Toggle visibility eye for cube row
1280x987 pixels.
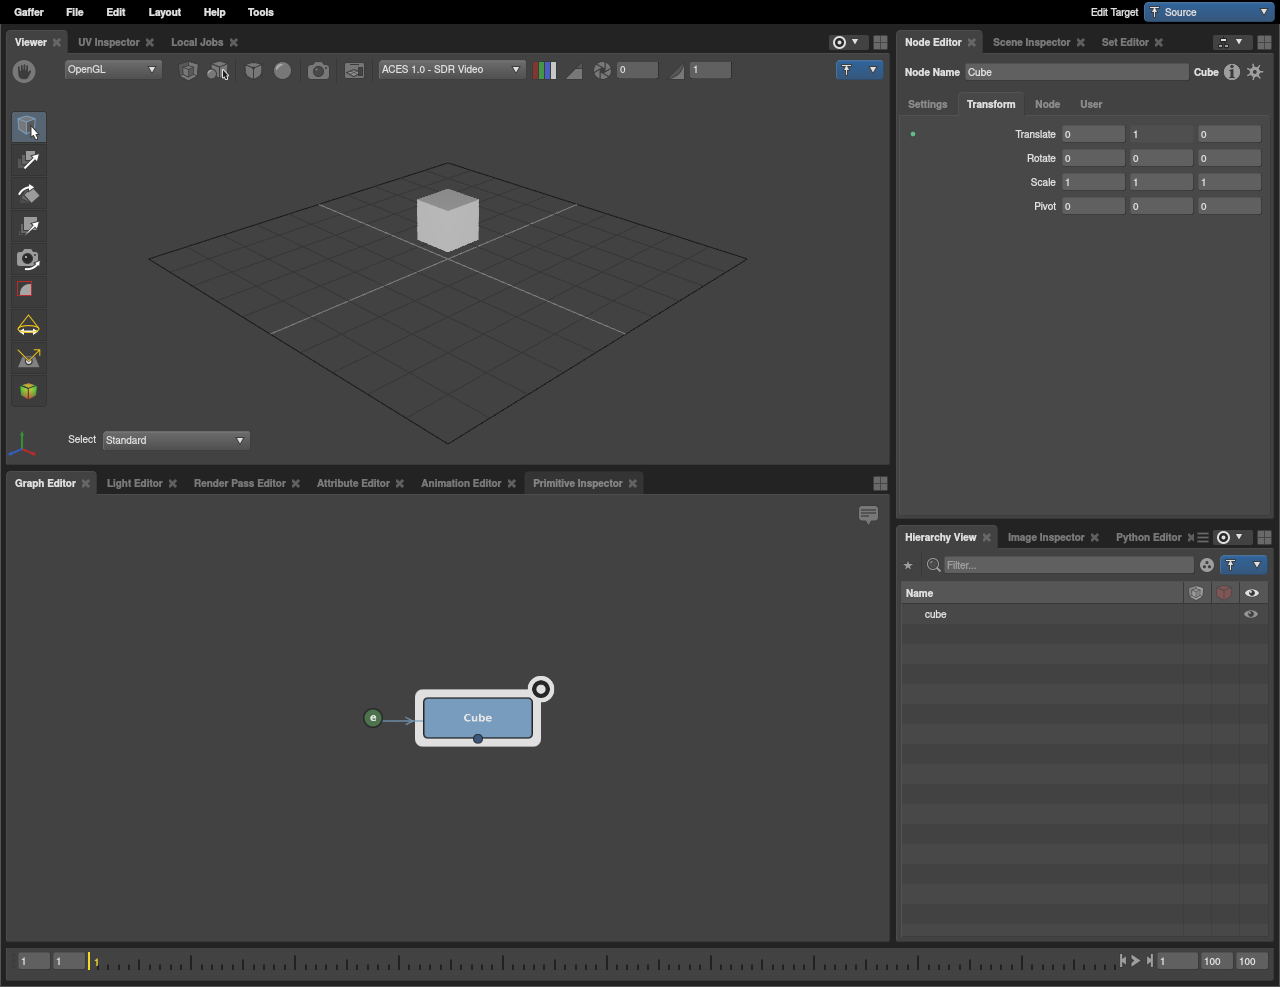1251,614
